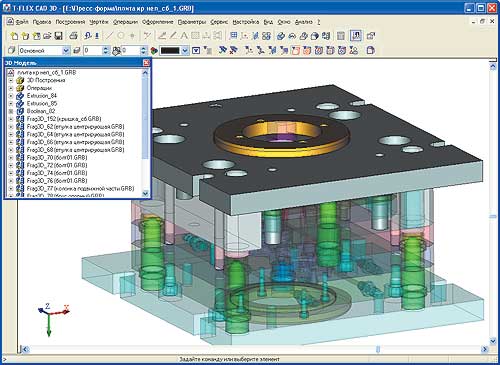Expand the Extrusion_84 tree node
This screenshot has height=365, width=500.
[11, 96]
